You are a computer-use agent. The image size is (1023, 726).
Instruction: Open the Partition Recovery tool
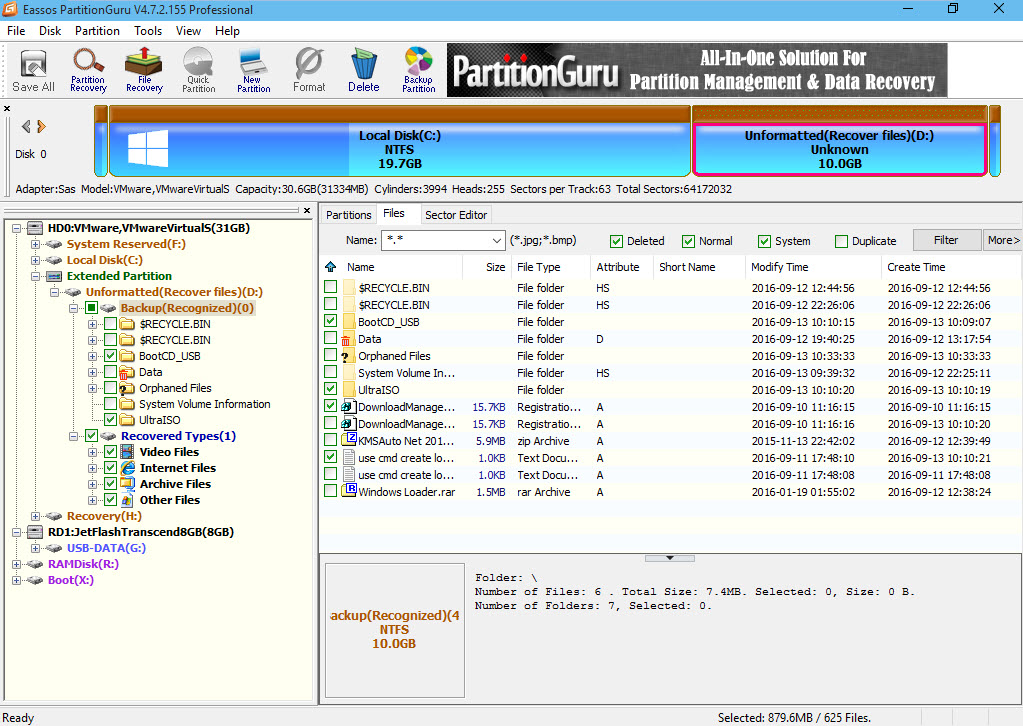(88, 70)
